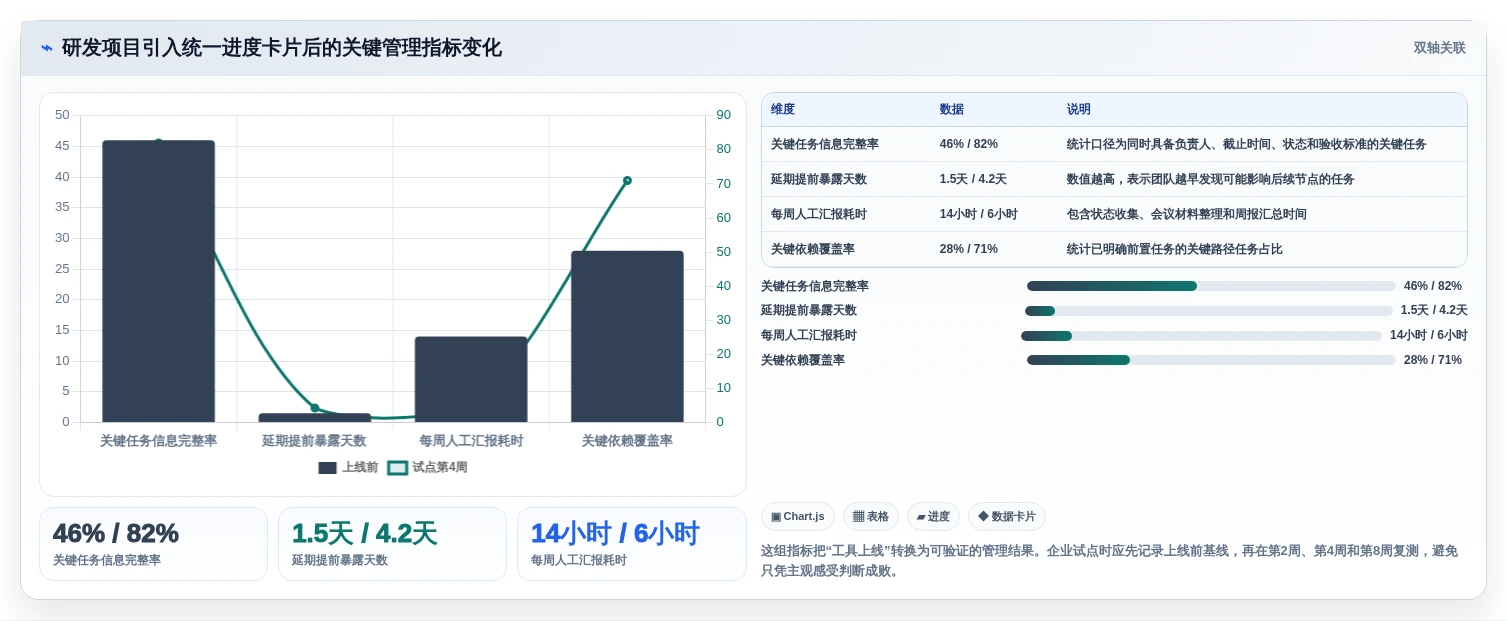Image resolution: width=1507 pixels, height=621 pixels.
Task: Click the 关键任务信息完整率 table row label
Action: pos(825,144)
